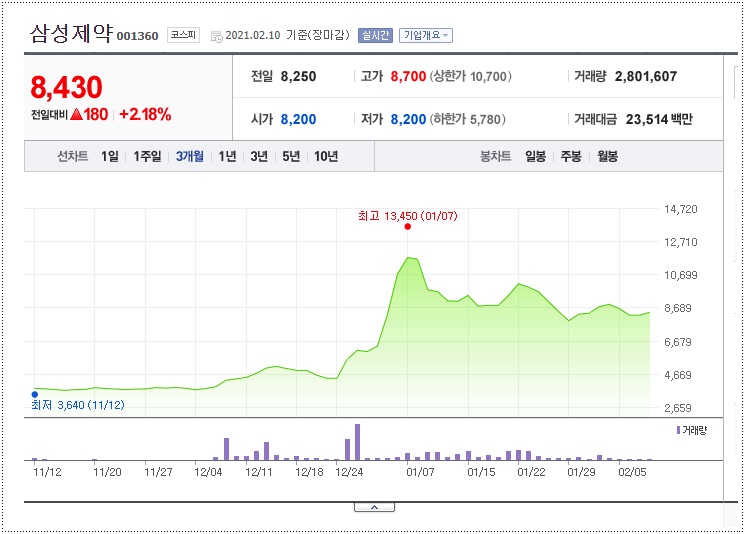The image size is (745, 534).
Task: Click the +2.18% change percentage
Action: click(145, 114)
